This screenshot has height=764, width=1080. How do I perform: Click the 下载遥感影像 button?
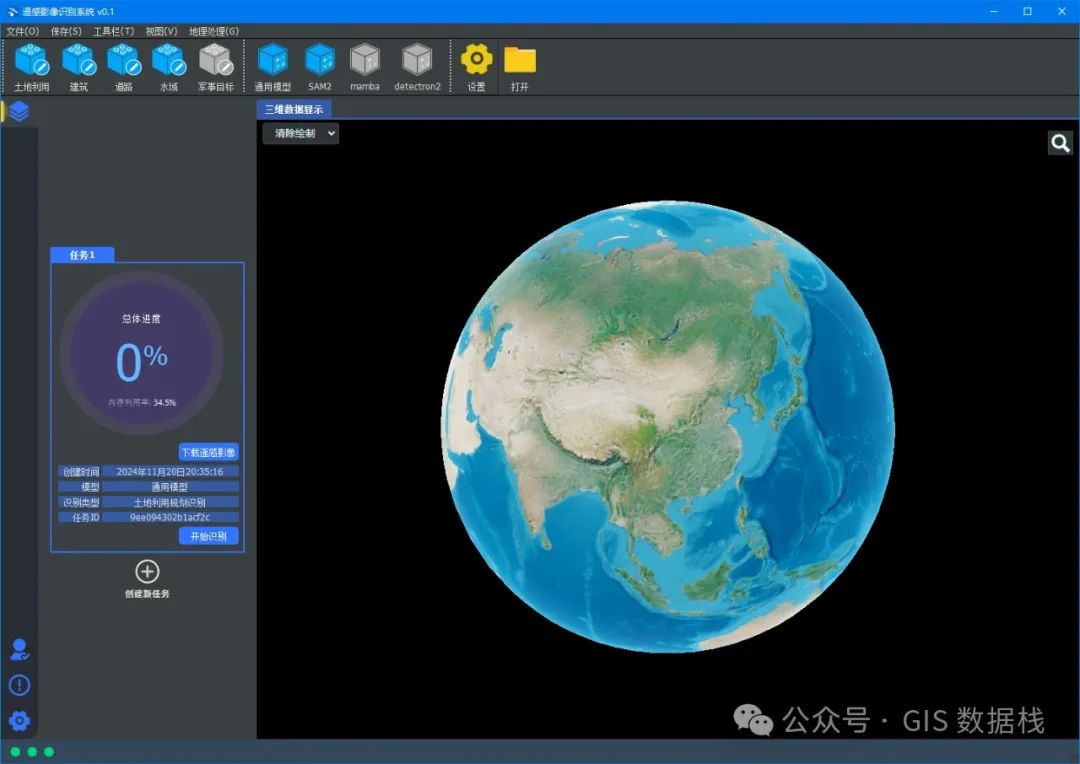[209, 452]
